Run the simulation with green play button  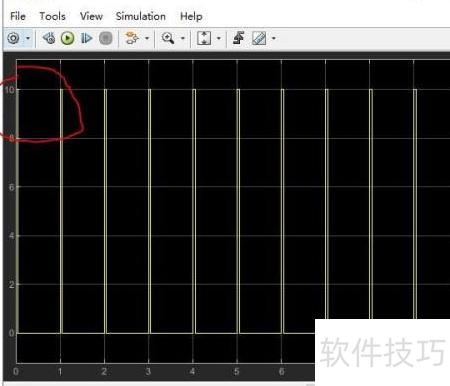pos(68,38)
